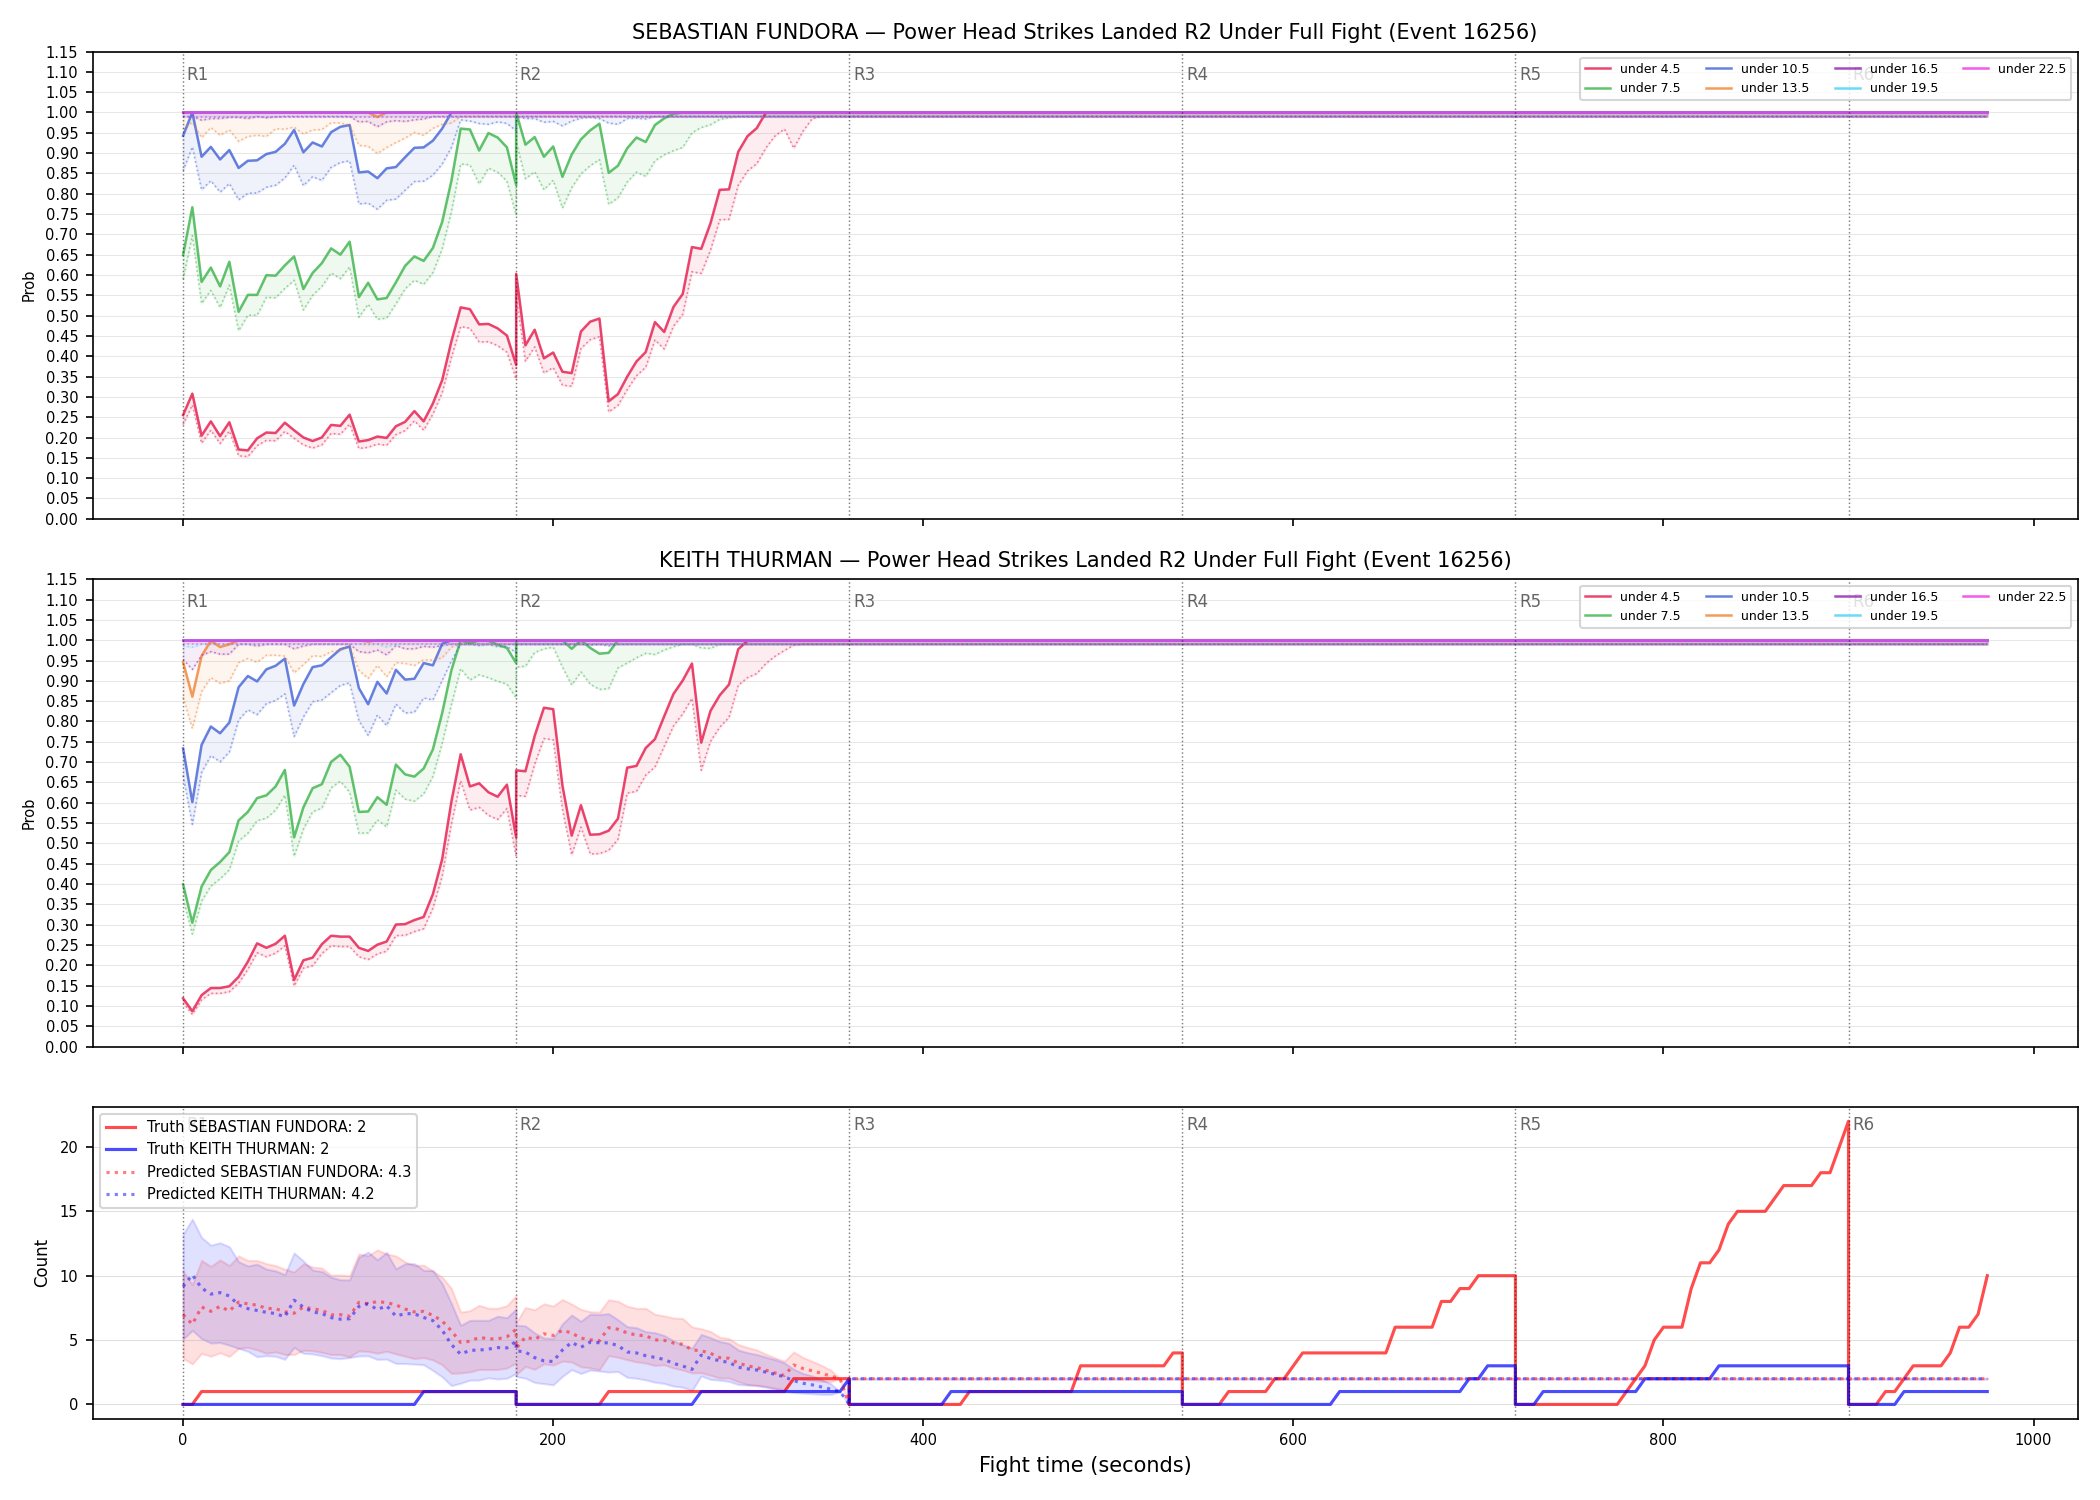
Task: Click the Count axis tick label 15
Action: point(69,1211)
